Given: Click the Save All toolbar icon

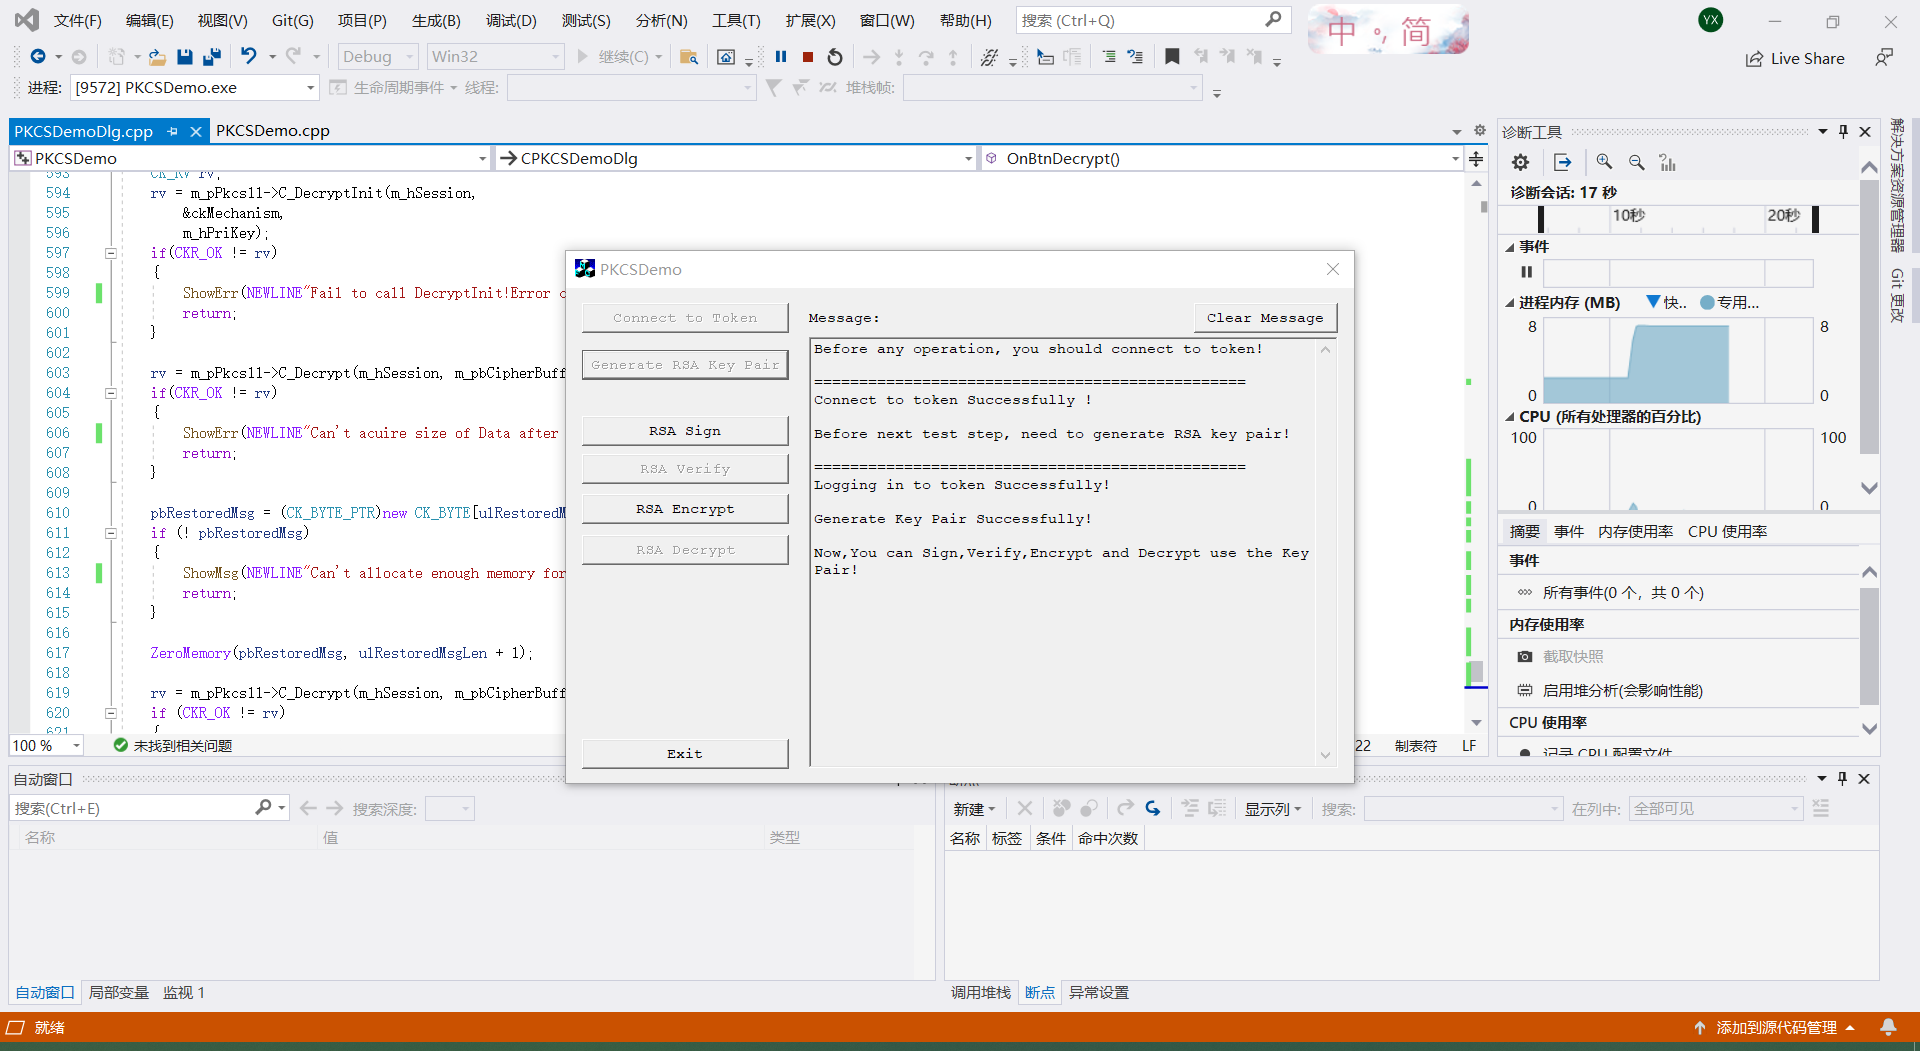Looking at the screenshot, I should (x=211, y=57).
